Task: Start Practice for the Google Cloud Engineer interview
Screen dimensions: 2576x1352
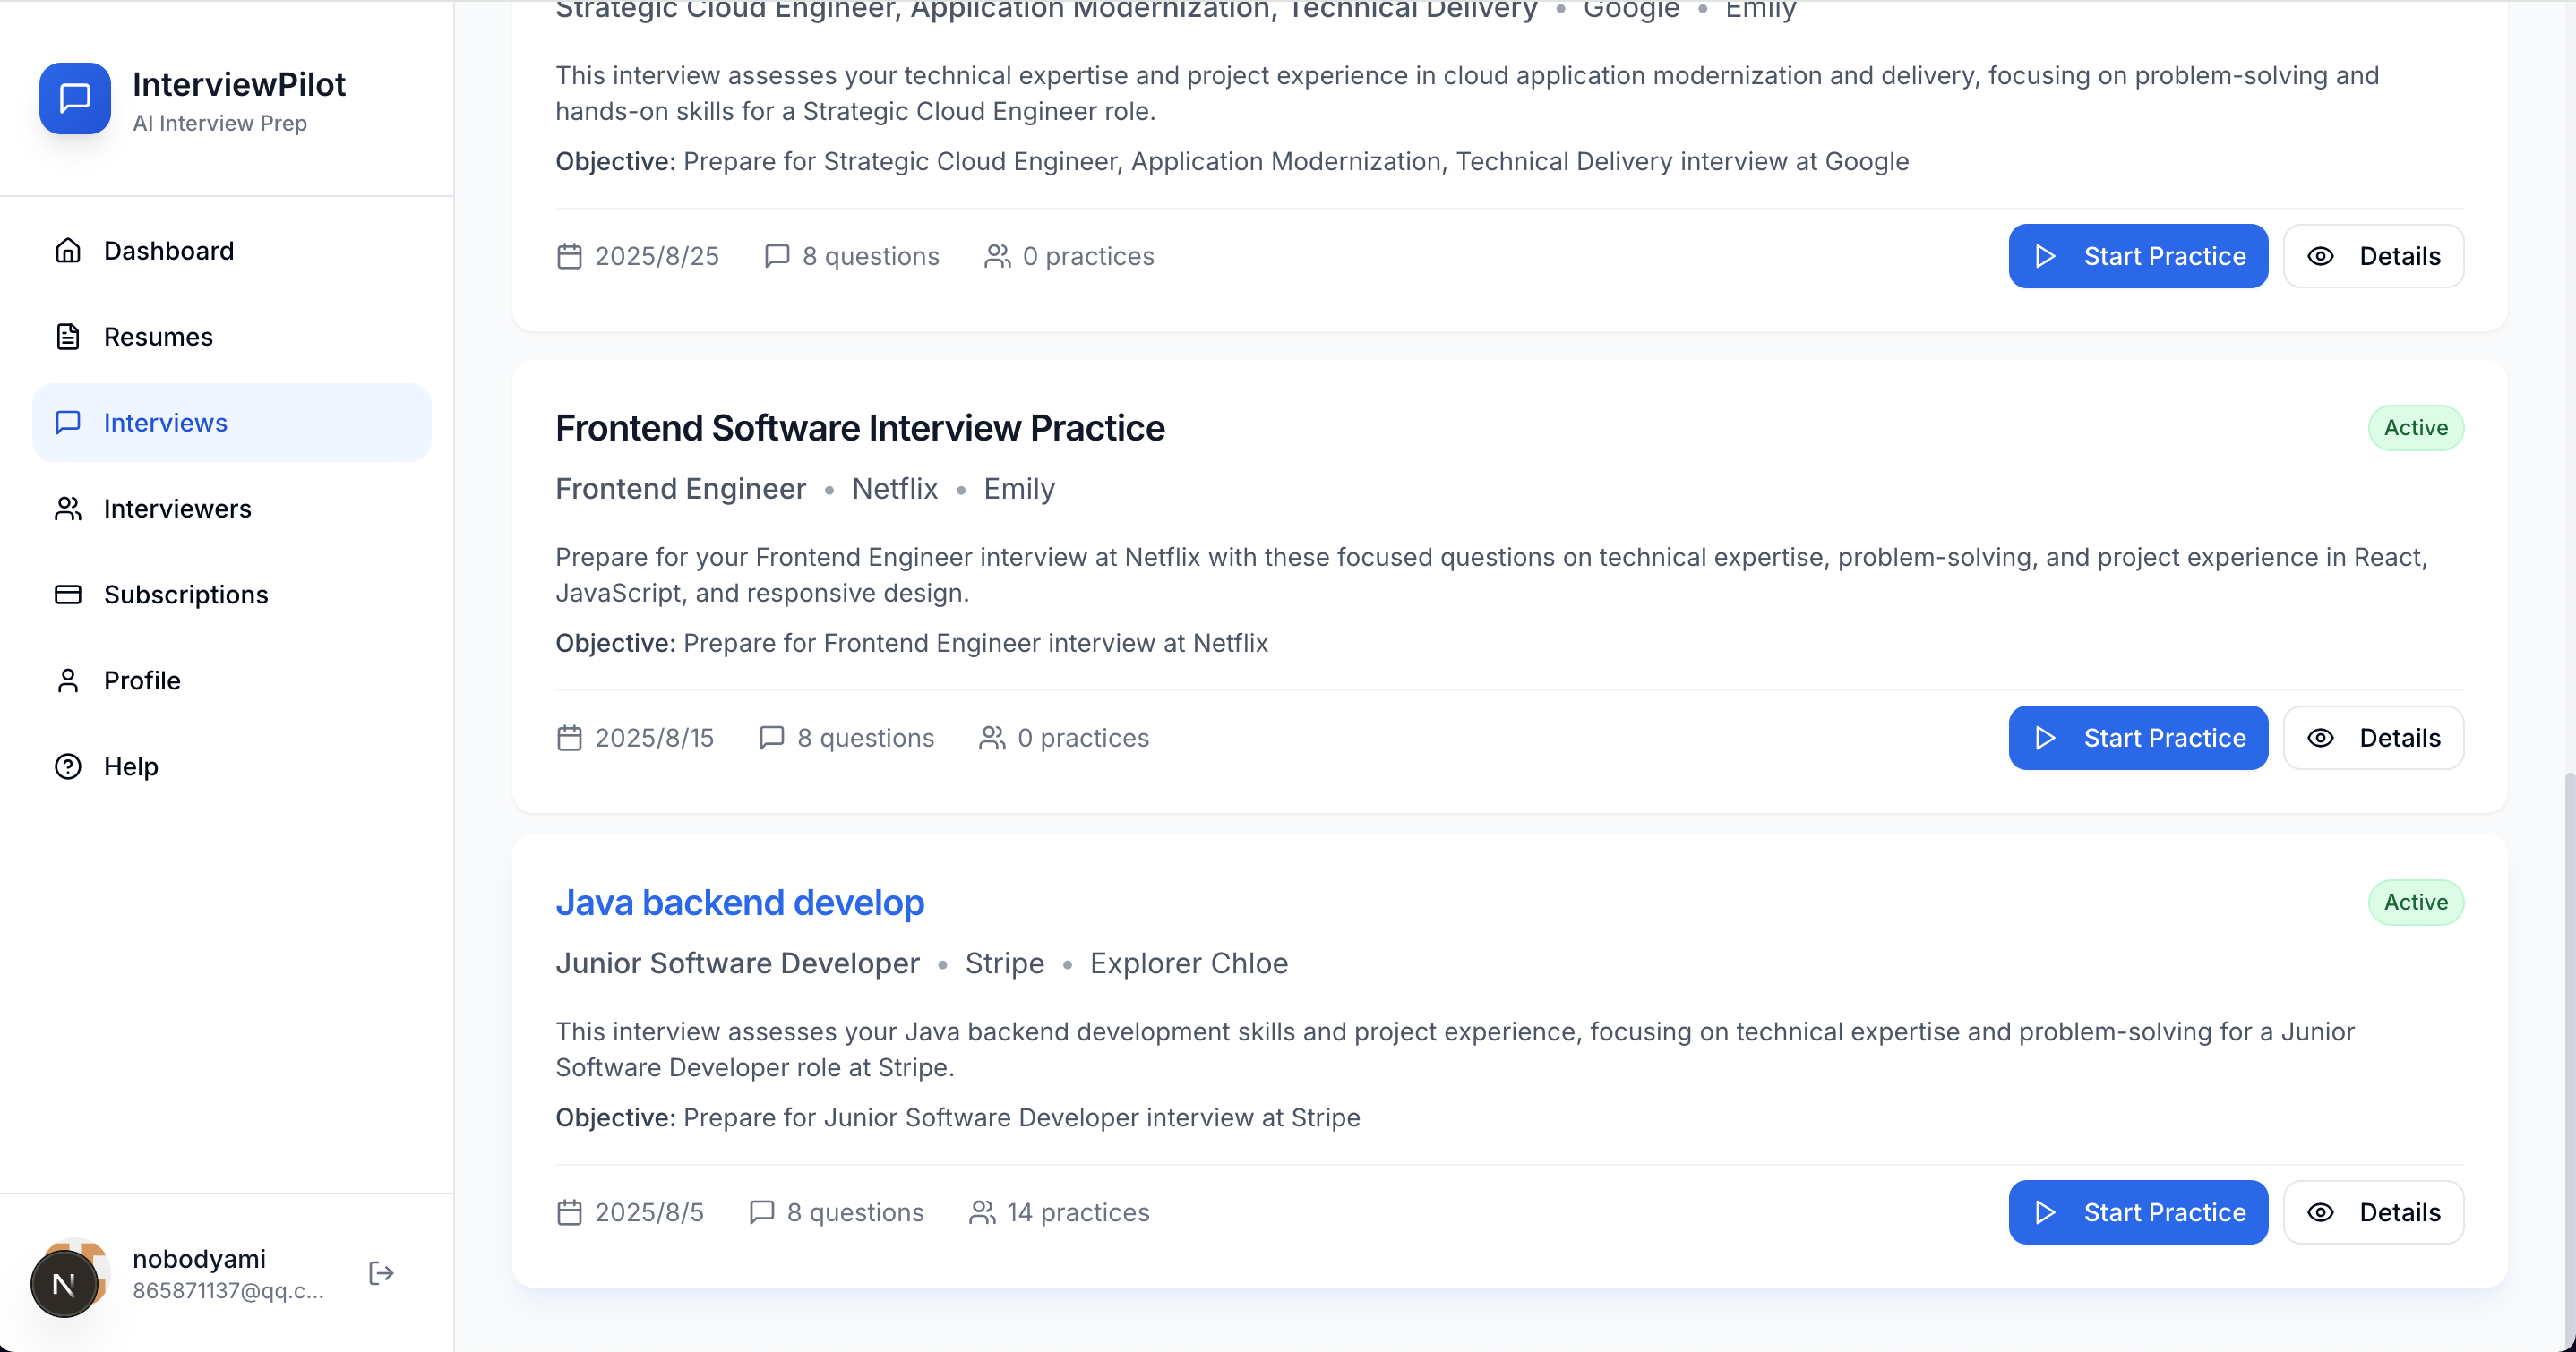Action: click(2138, 256)
